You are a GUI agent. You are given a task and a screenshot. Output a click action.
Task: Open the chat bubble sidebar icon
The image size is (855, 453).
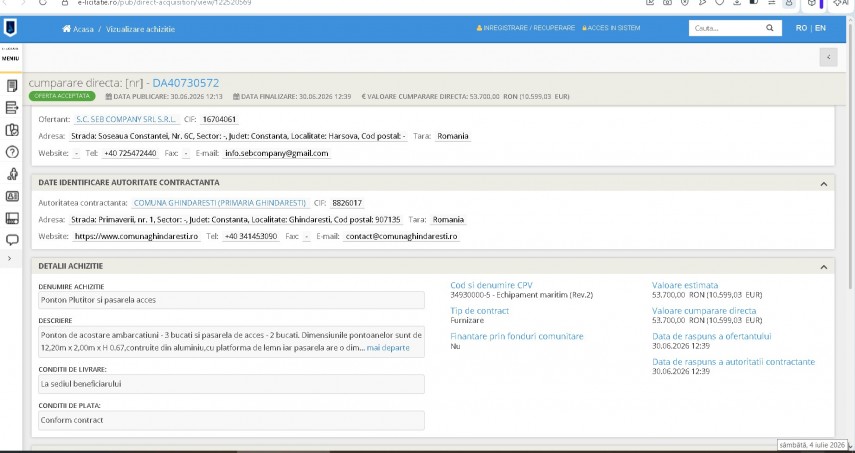point(12,240)
